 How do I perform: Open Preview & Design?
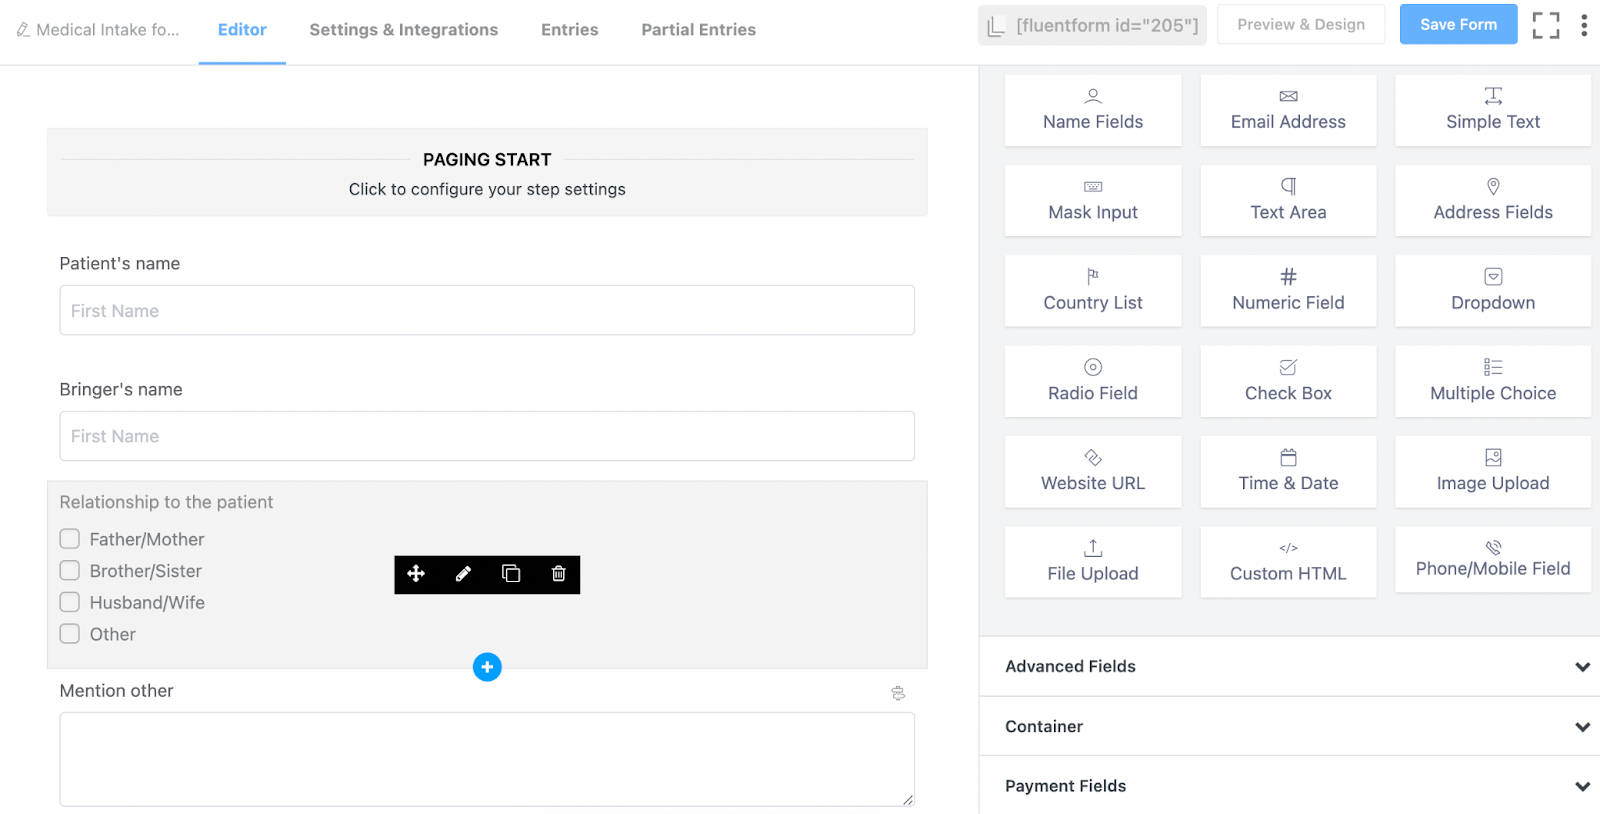tap(1300, 25)
